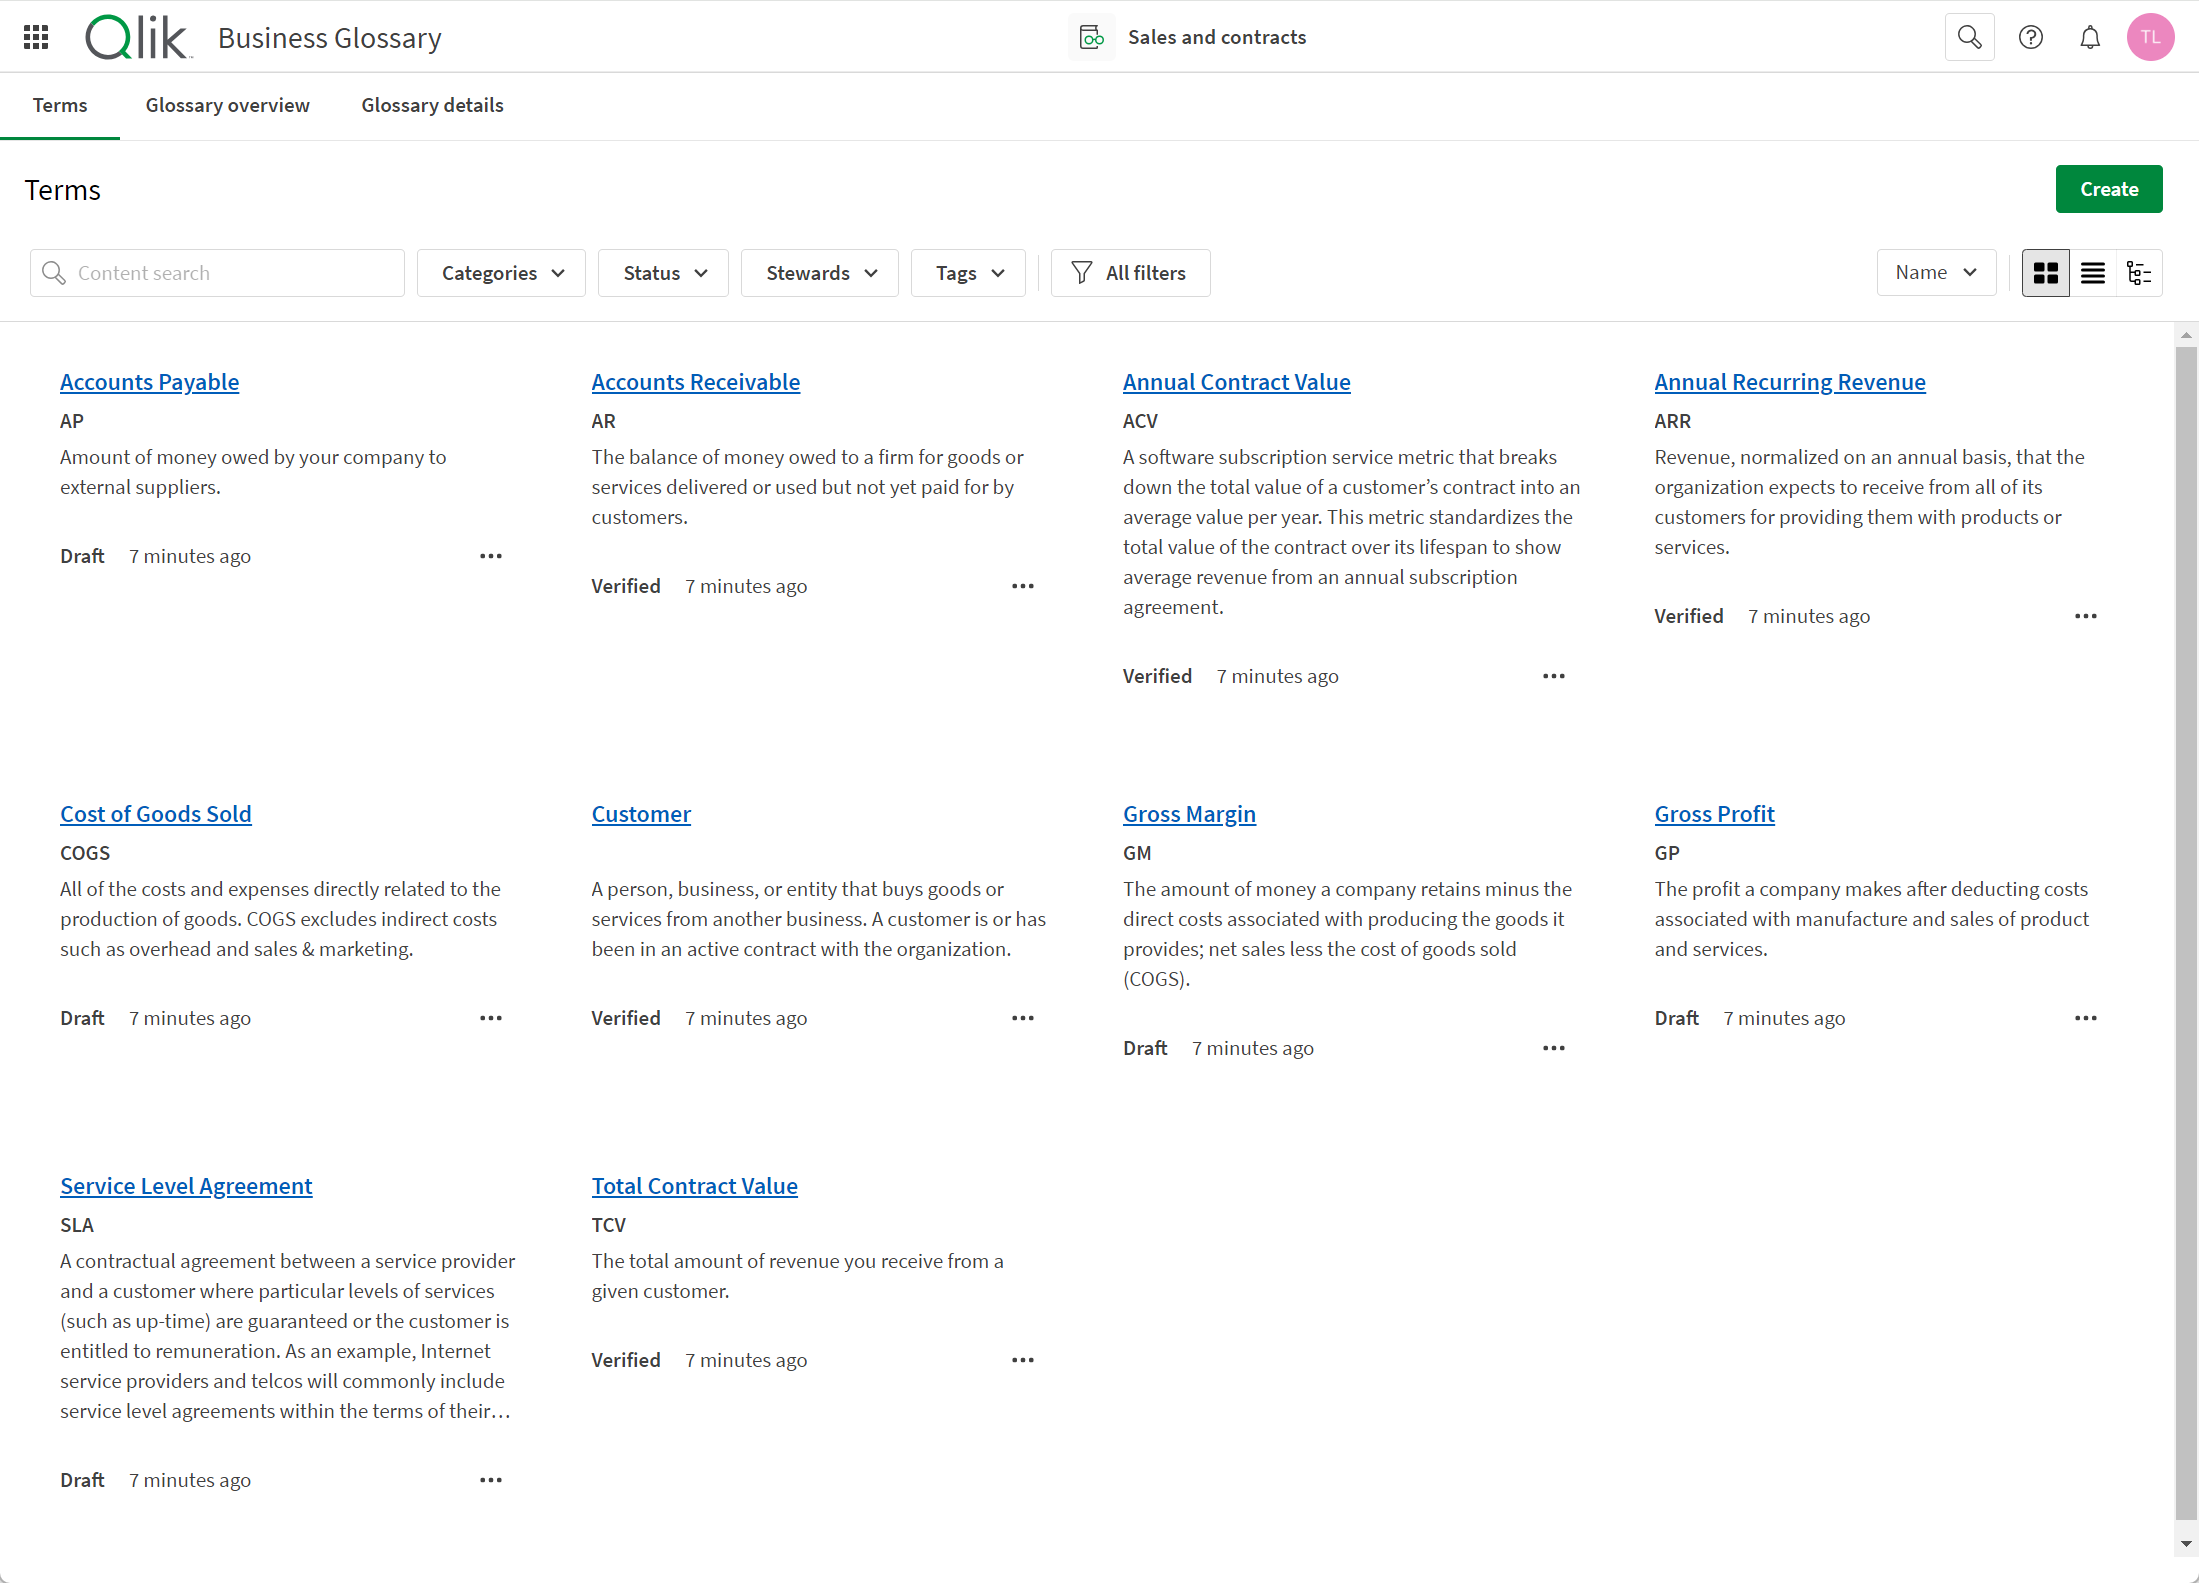Switch to the Glossary overview tab
This screenshot has width=2199, height=1583.
coord(227,106)
